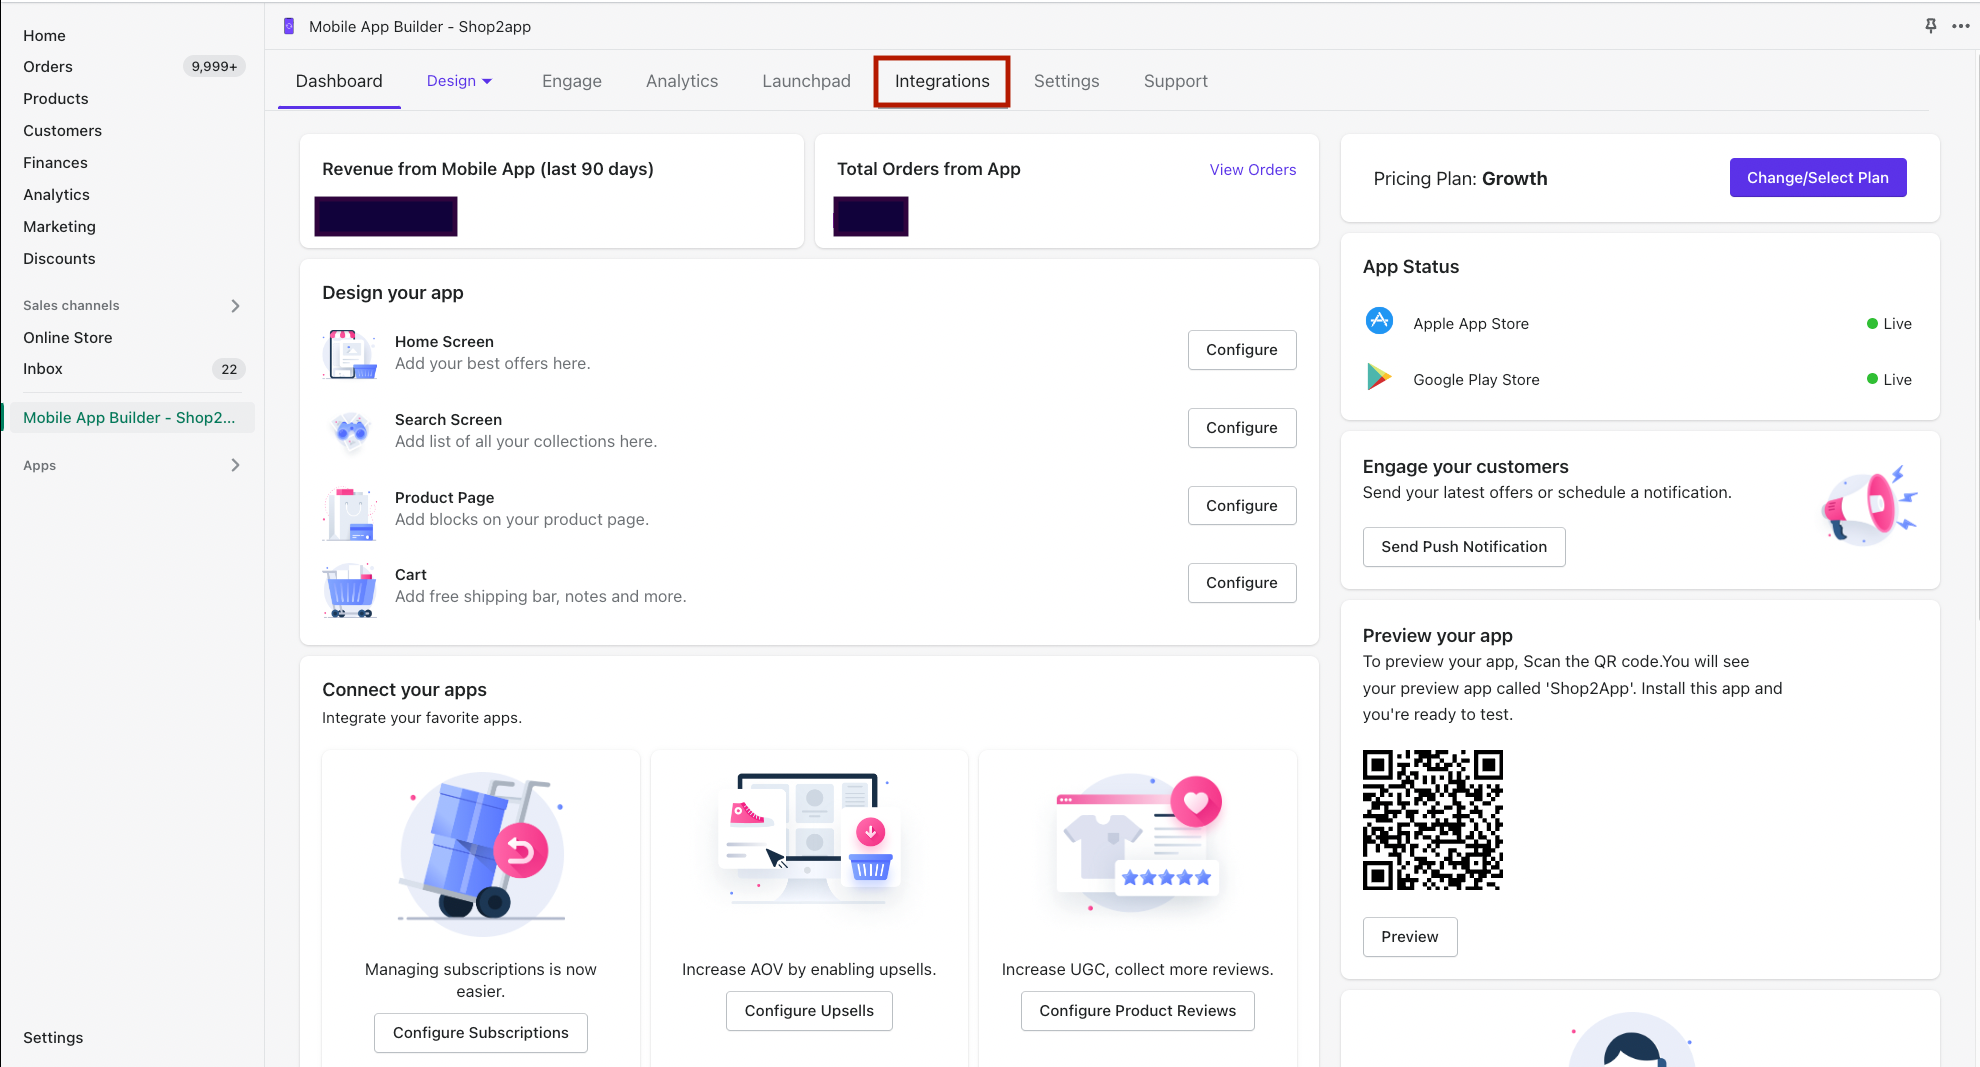Click the Change/Select Plan button
This screenshot has width=1980, height=1067.
coord(1818,177)
